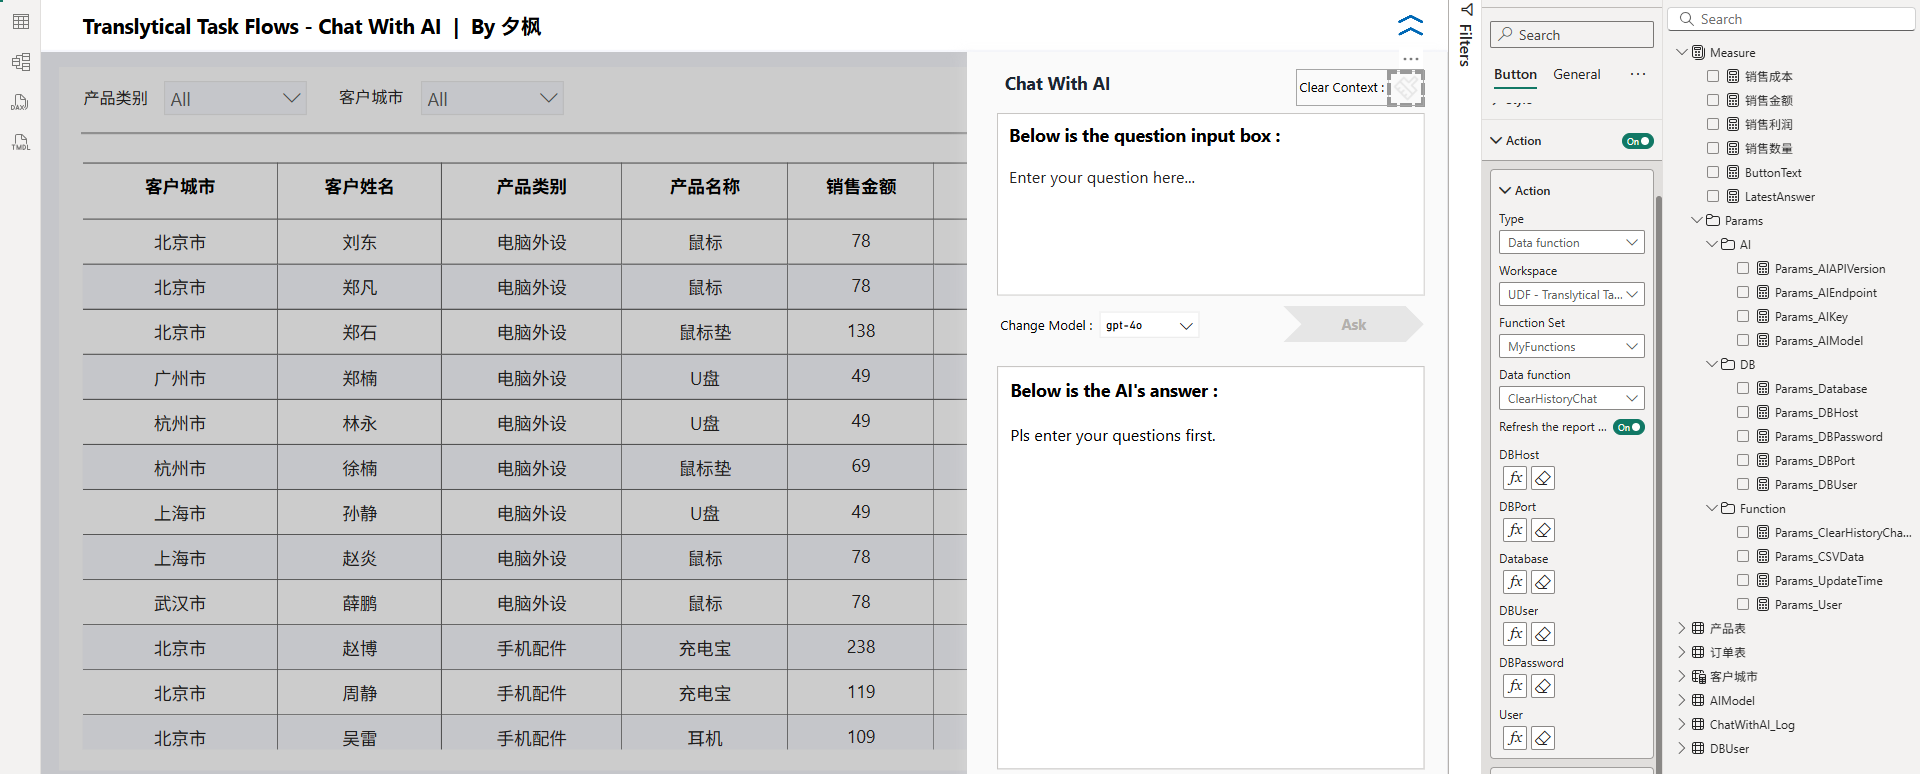Open the DAX query view icon

pos(21,102)
